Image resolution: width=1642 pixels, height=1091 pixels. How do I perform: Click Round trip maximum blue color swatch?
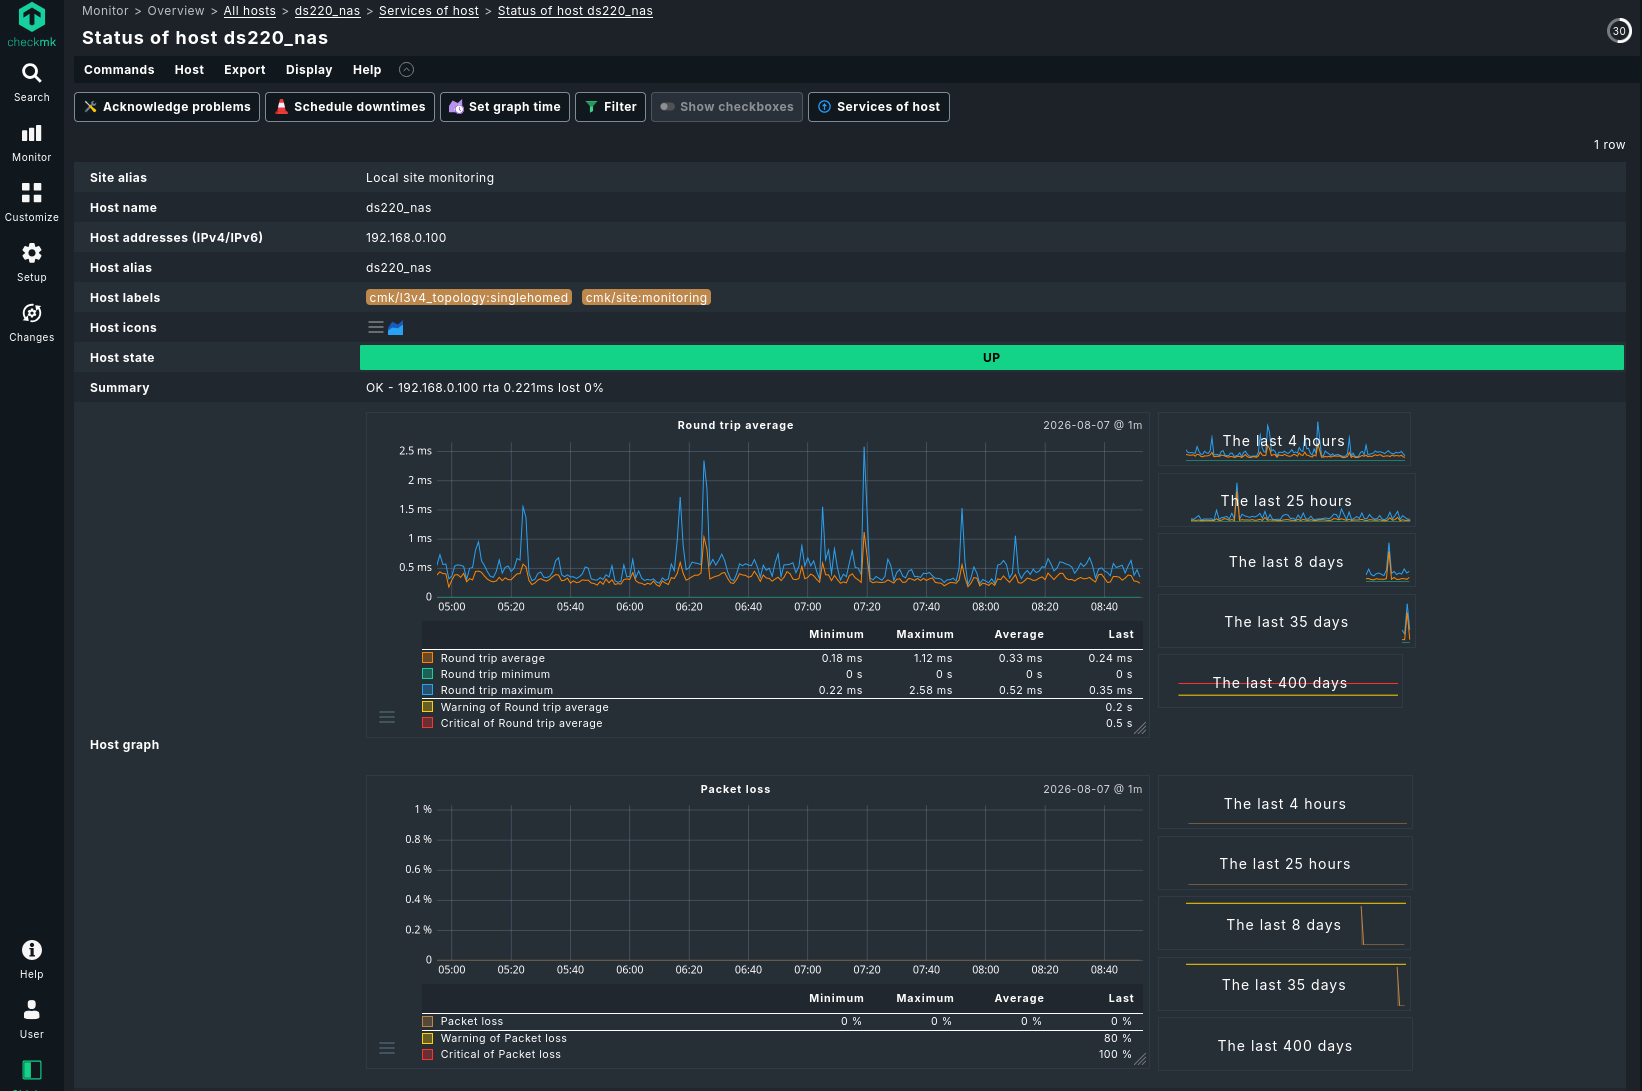428,690
